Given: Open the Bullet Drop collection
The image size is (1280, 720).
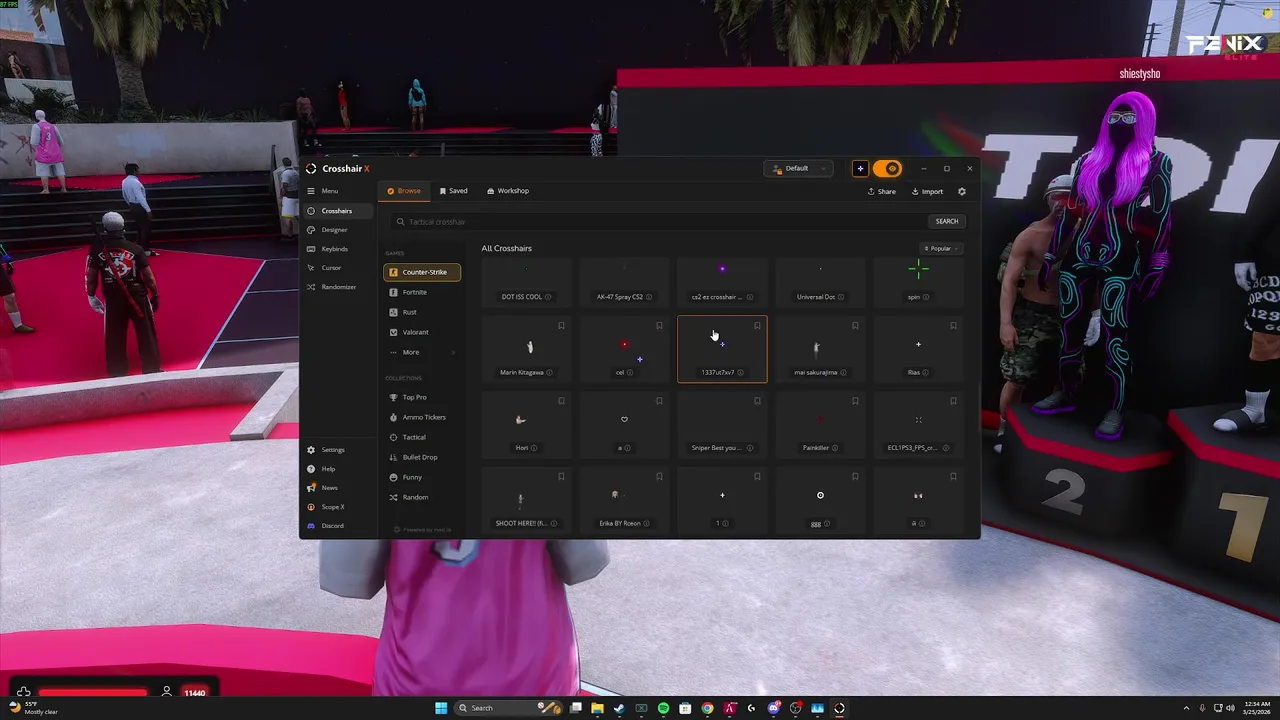Looking at the screenshot, I should pyautogui.click(x=420, y=457).
